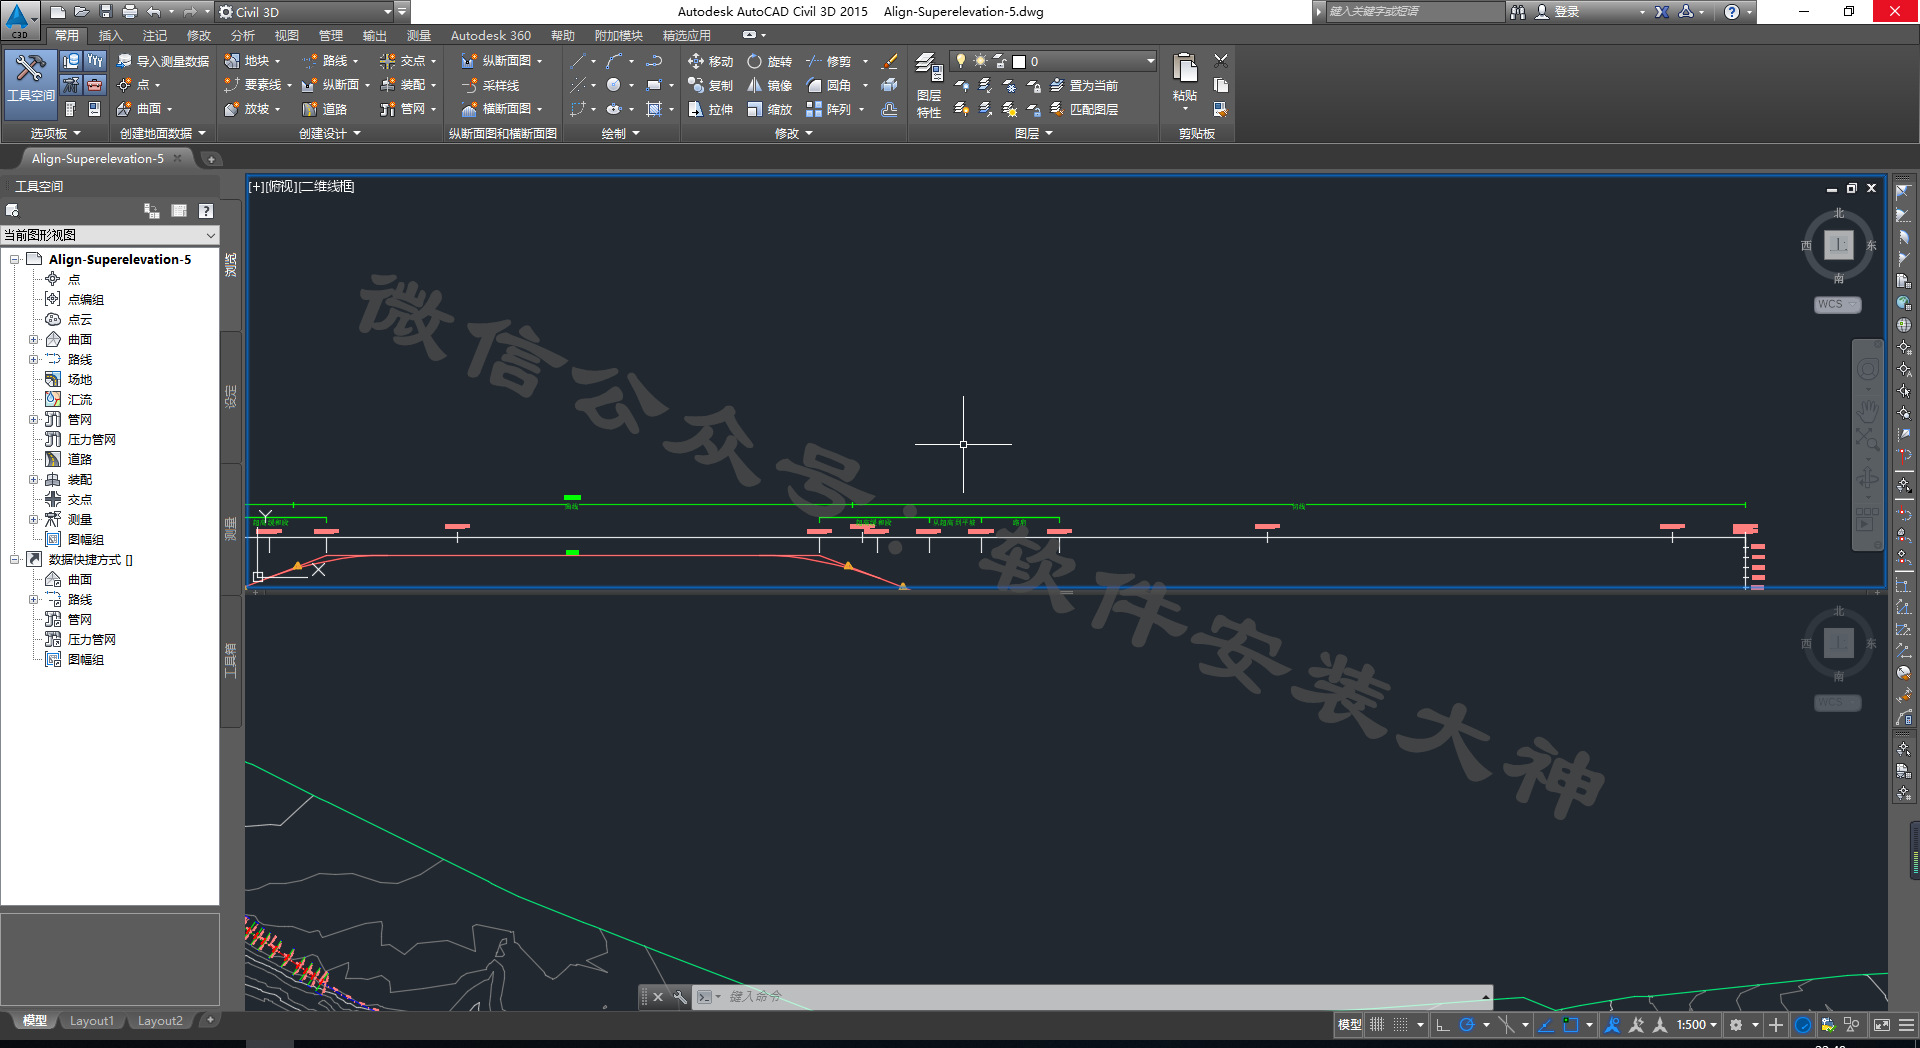Select the Mirror (镜像) tool

click(769, 85)
